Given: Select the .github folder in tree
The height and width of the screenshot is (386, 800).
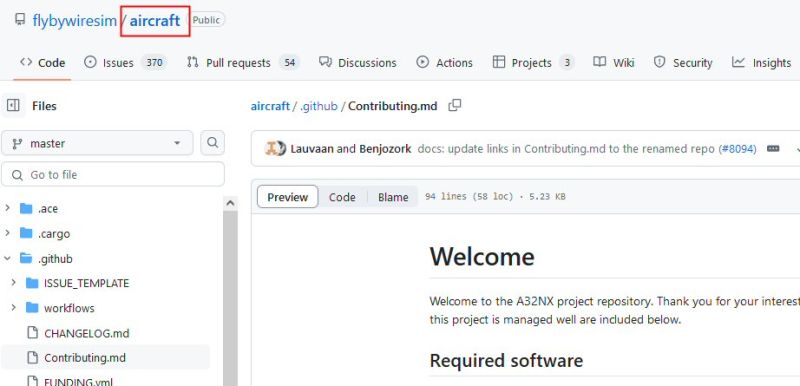Looking at the screenshot, I should [x=55, y=259].
